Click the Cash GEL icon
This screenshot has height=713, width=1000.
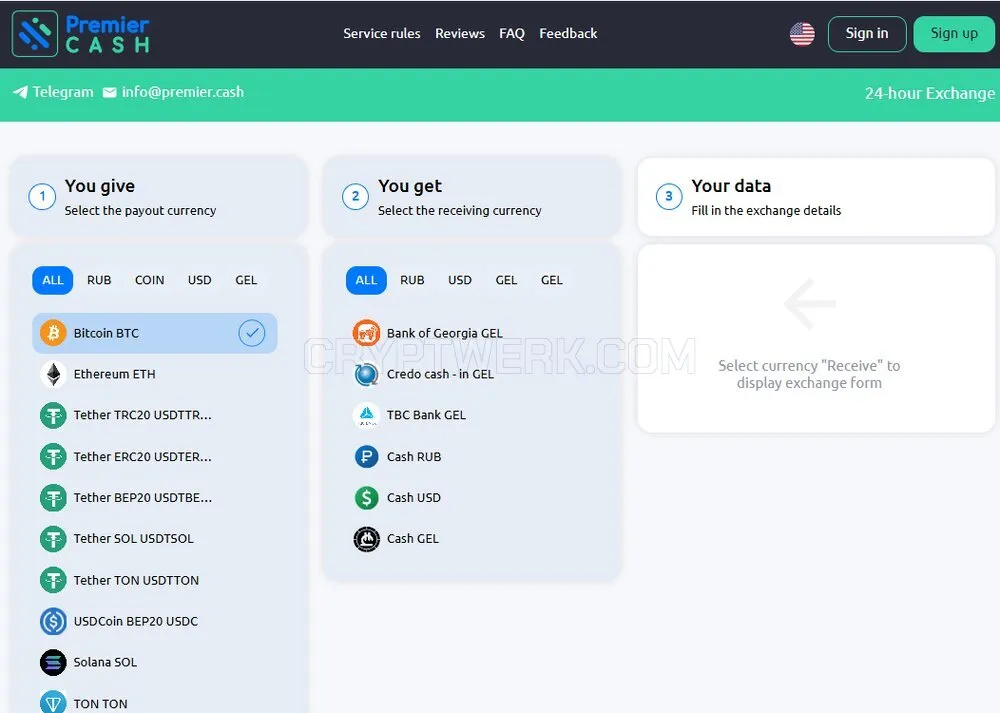click(366, 539)
